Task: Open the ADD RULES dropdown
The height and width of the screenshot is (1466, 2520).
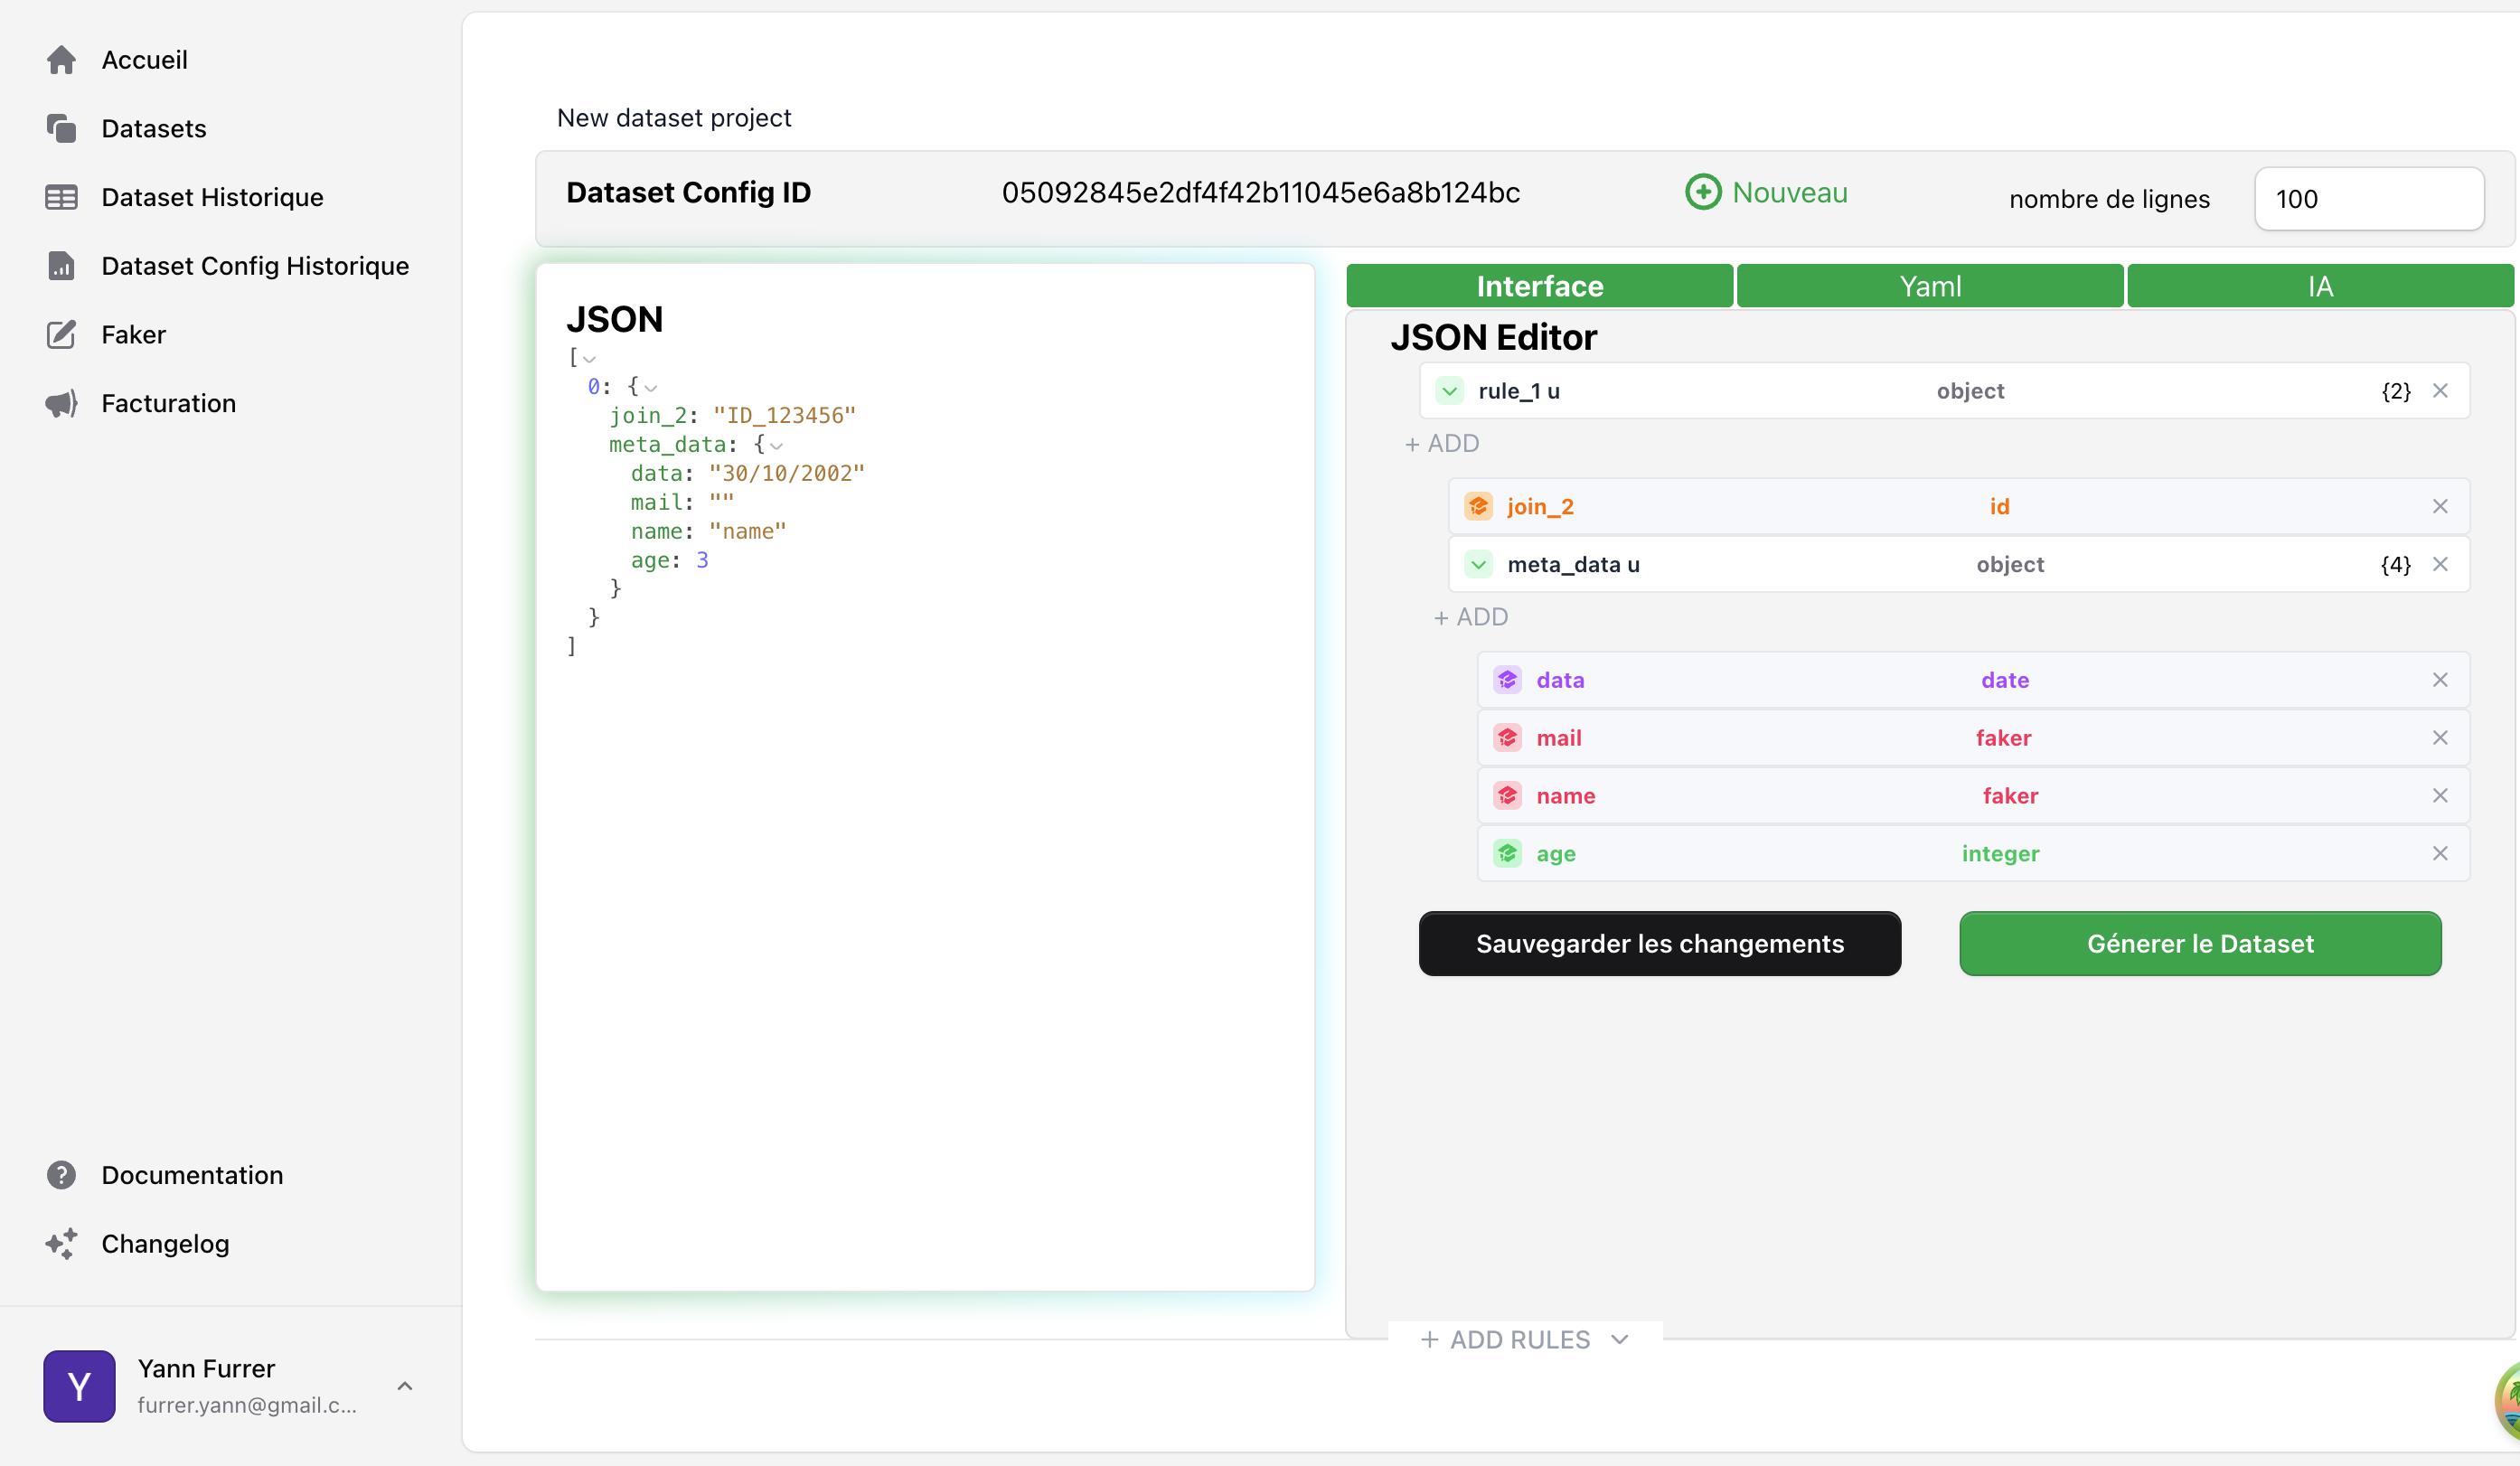Action: tap(1524, 1340)
